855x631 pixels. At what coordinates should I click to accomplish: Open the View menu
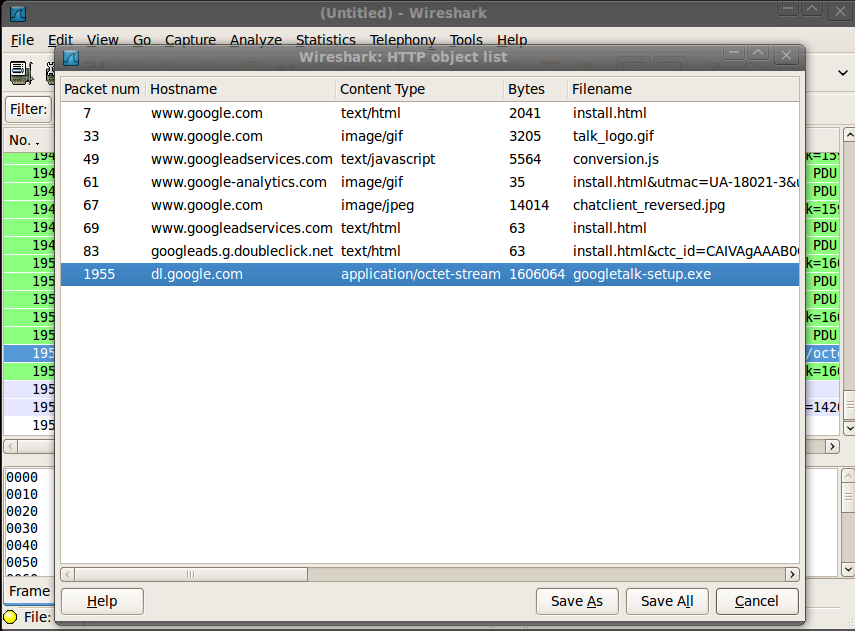[103, 40]
